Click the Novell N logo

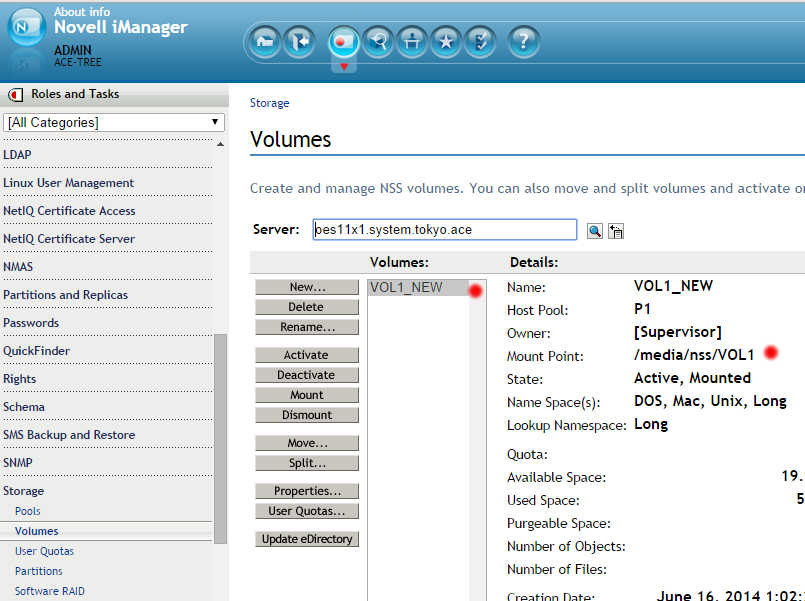(26, 28)
